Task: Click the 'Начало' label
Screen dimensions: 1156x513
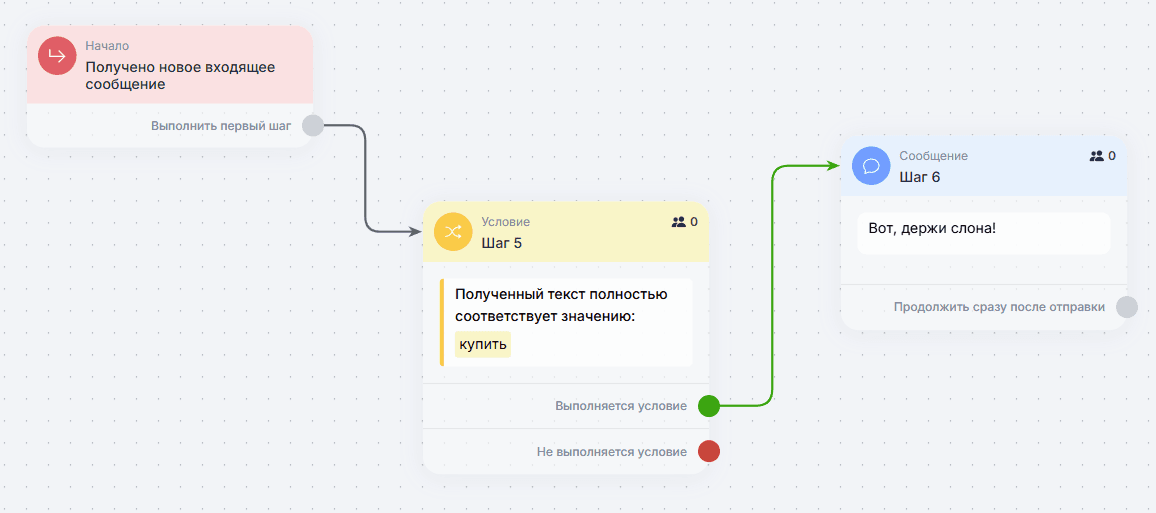Action: tap(107, 46)
